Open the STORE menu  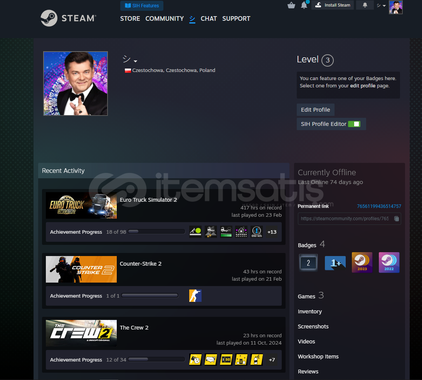click(130, 19)
